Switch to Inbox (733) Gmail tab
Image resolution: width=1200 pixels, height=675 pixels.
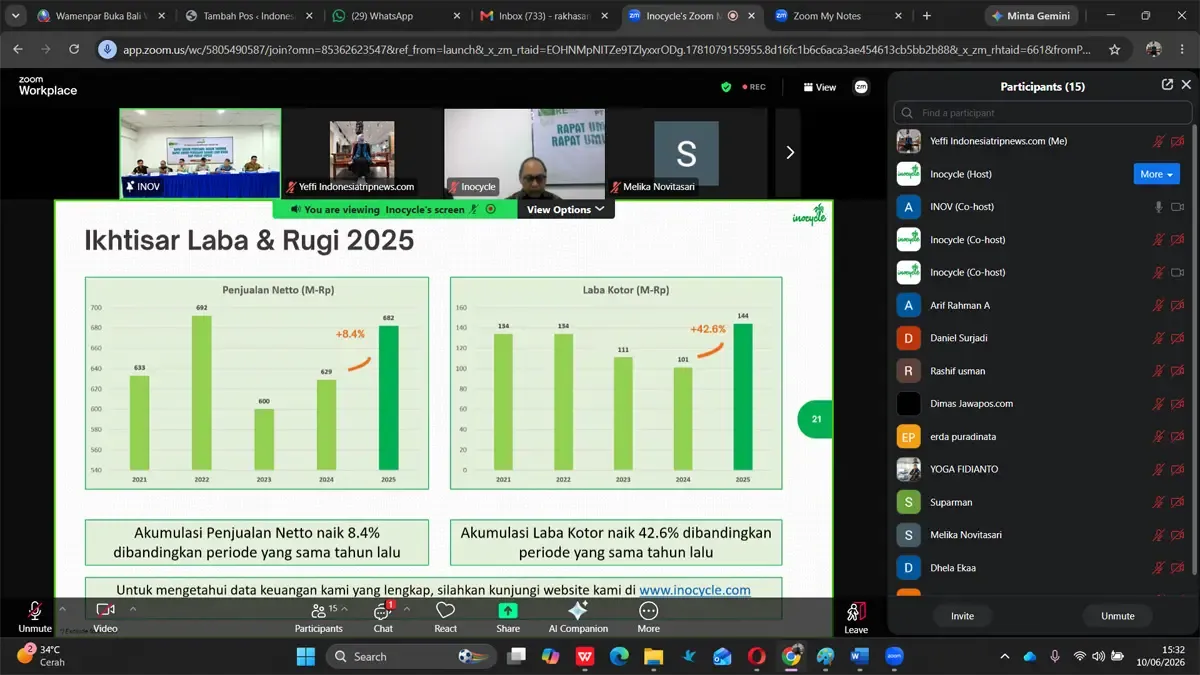543,16
